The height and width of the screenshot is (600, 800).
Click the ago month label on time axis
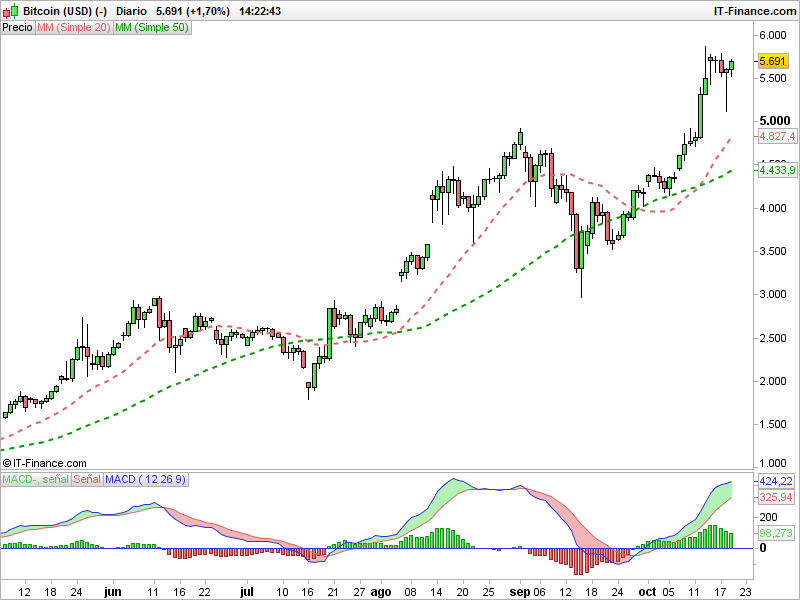pos(381,592)
